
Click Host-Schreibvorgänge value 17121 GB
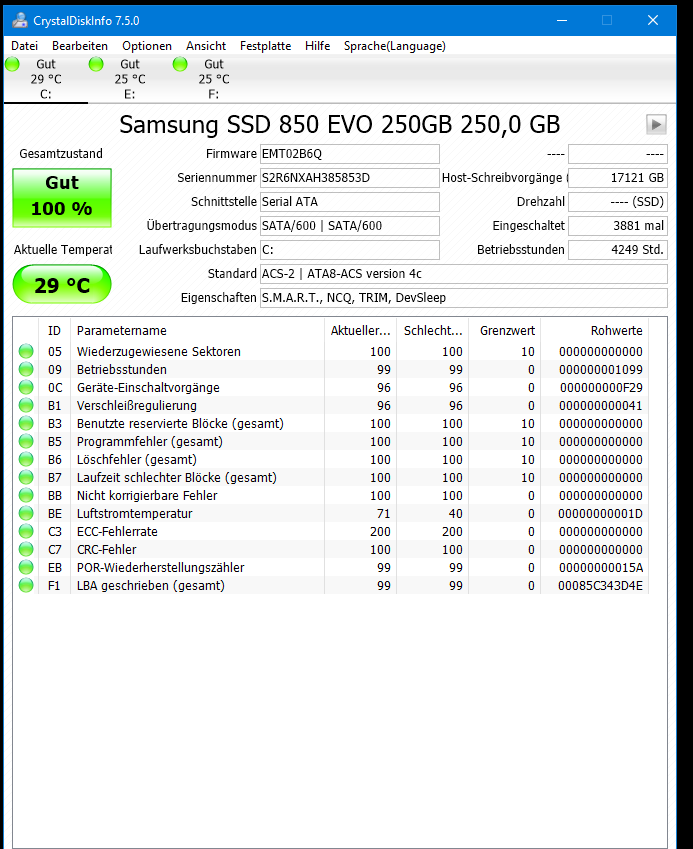[618, 178]
